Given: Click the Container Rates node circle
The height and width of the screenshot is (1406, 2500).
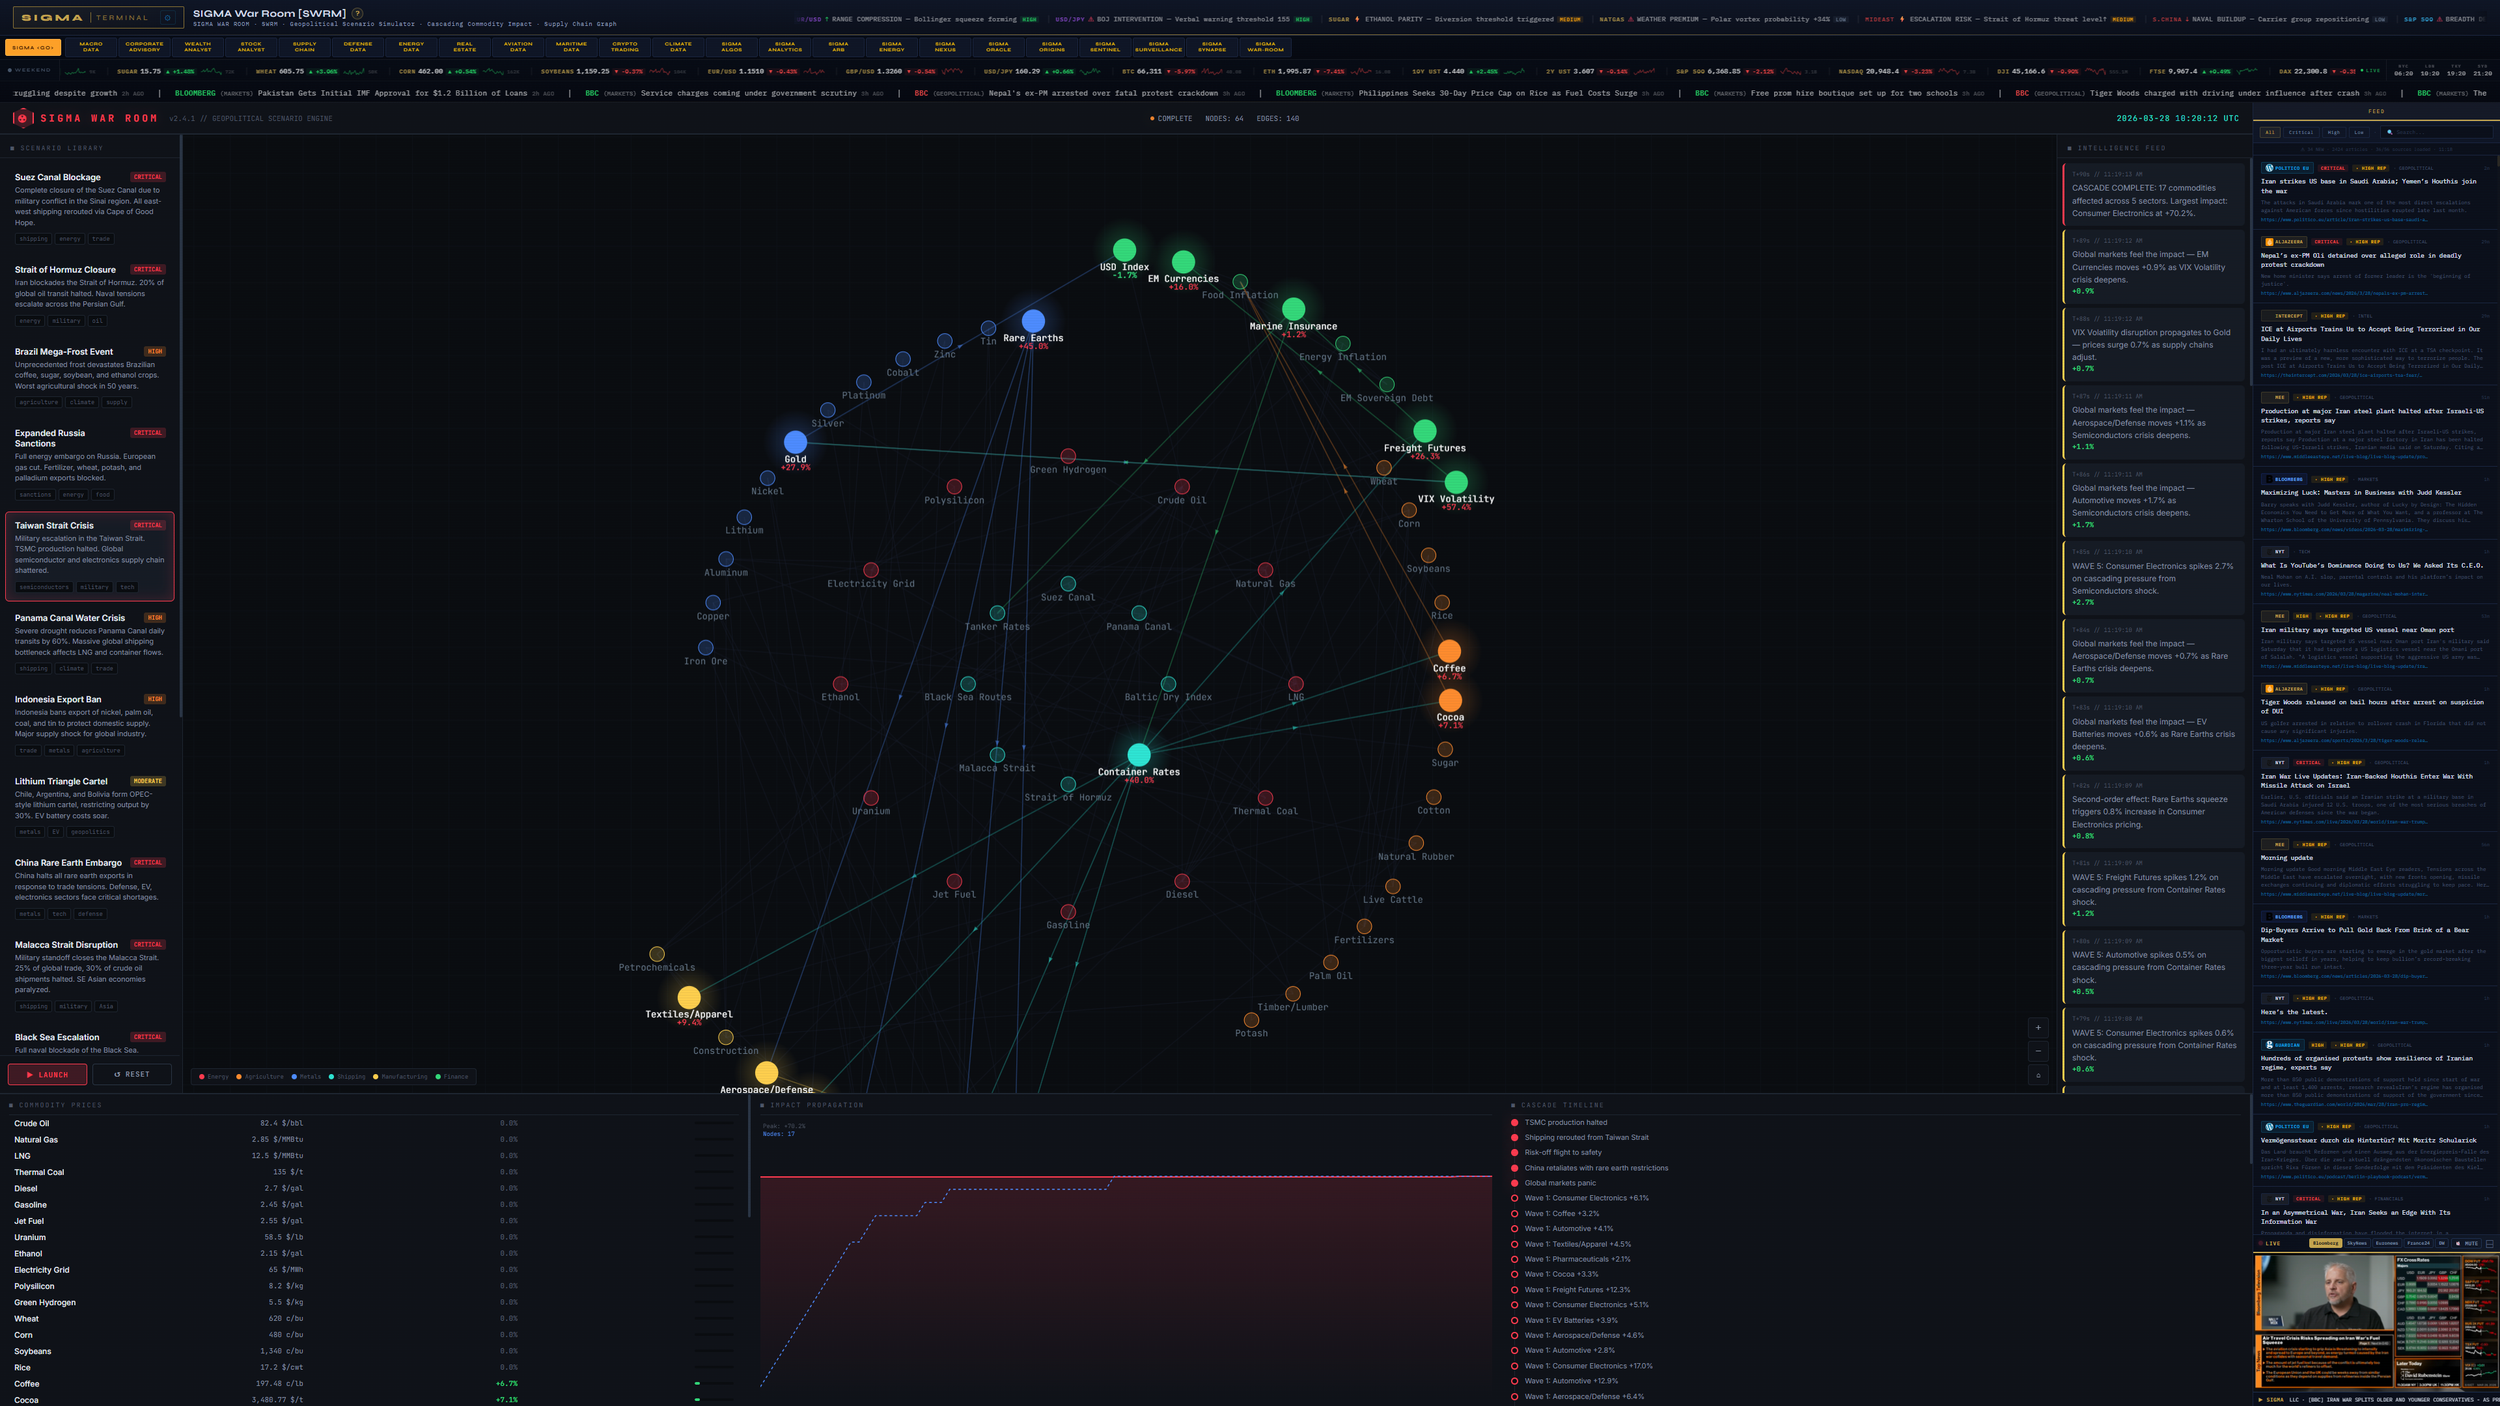Looking at the screenshot, I should click(1138, 755).
